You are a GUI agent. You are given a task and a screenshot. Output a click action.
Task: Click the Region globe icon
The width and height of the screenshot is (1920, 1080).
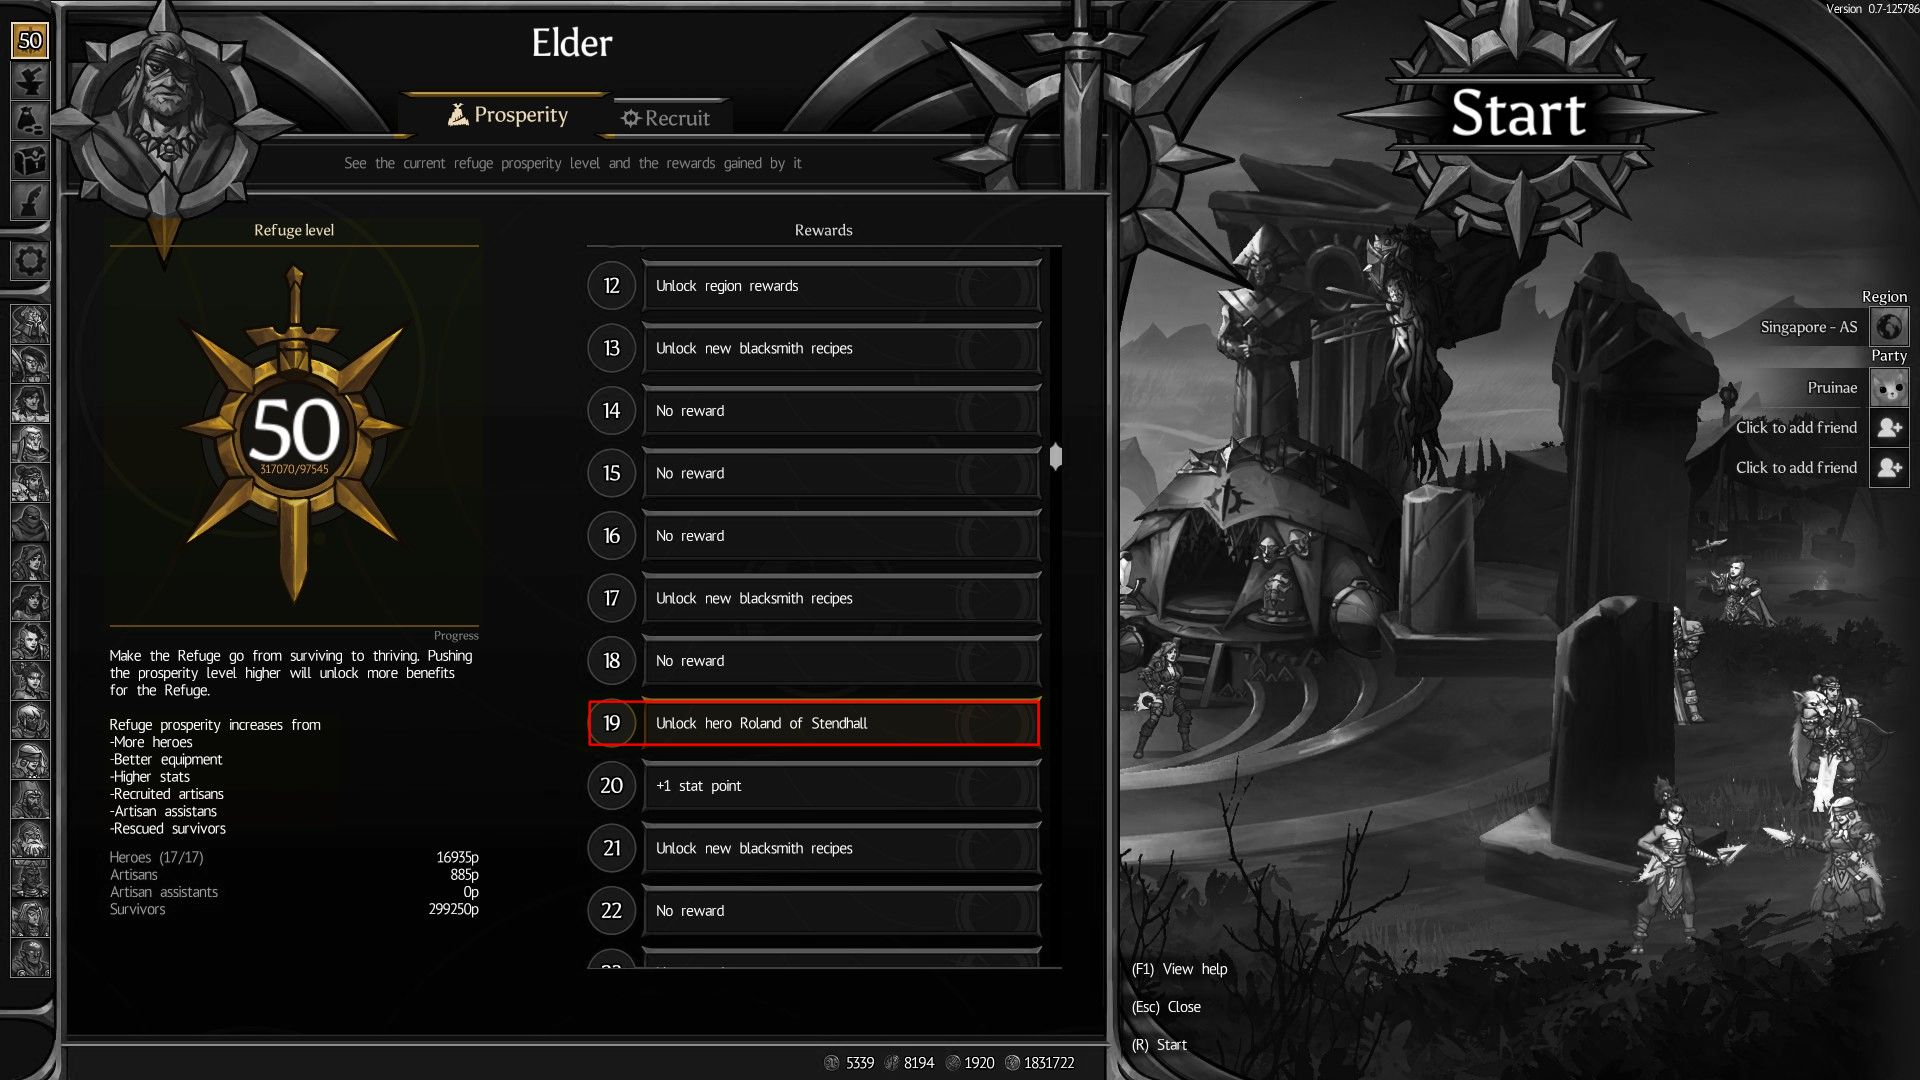1889,327
